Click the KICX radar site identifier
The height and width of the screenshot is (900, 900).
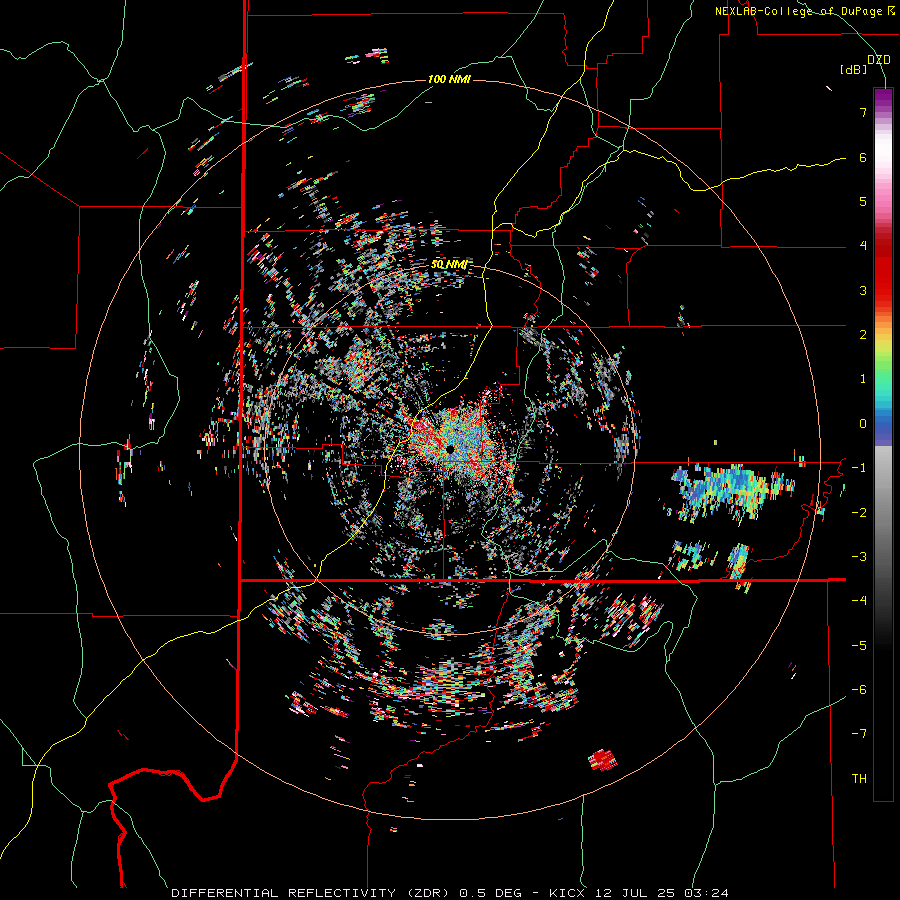point(567,893)
